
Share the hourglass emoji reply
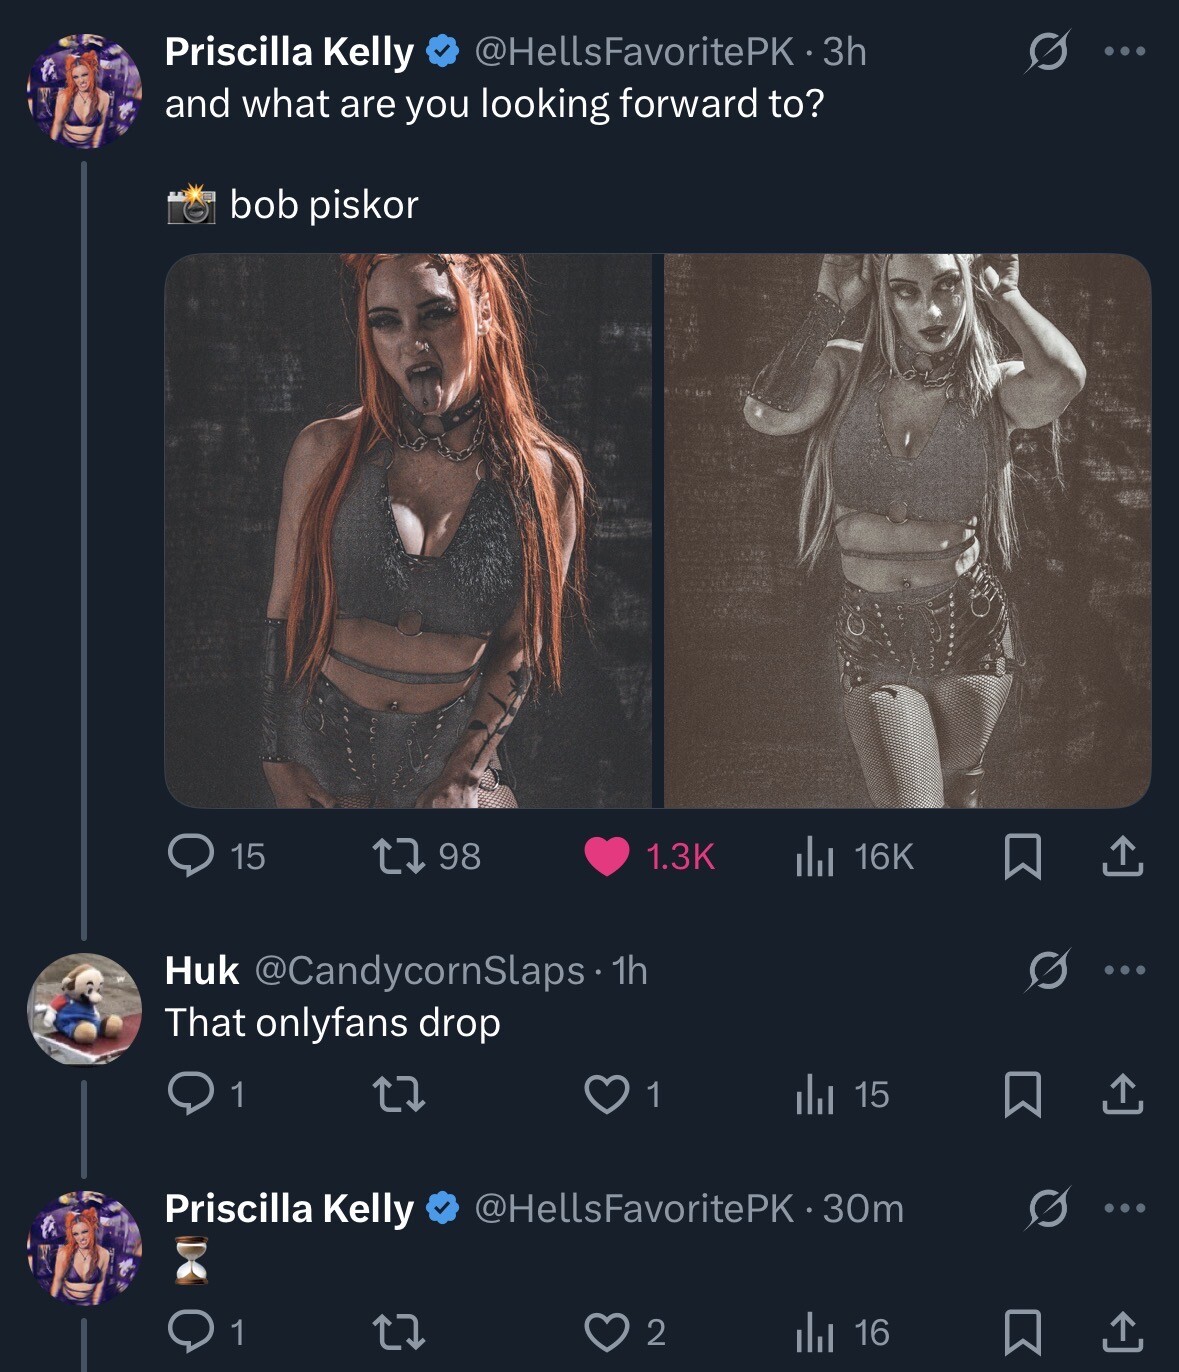point(1122,1332)
